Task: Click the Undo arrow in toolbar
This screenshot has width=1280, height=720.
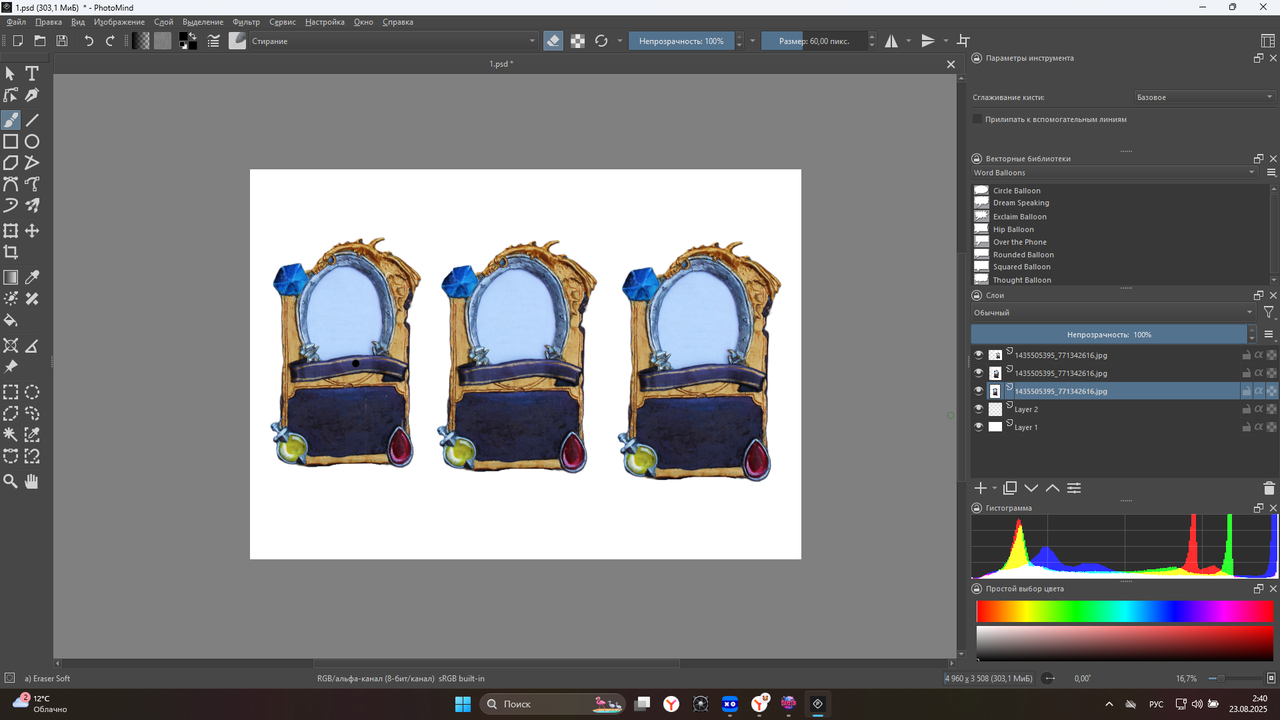Action: tap(88, 41)
